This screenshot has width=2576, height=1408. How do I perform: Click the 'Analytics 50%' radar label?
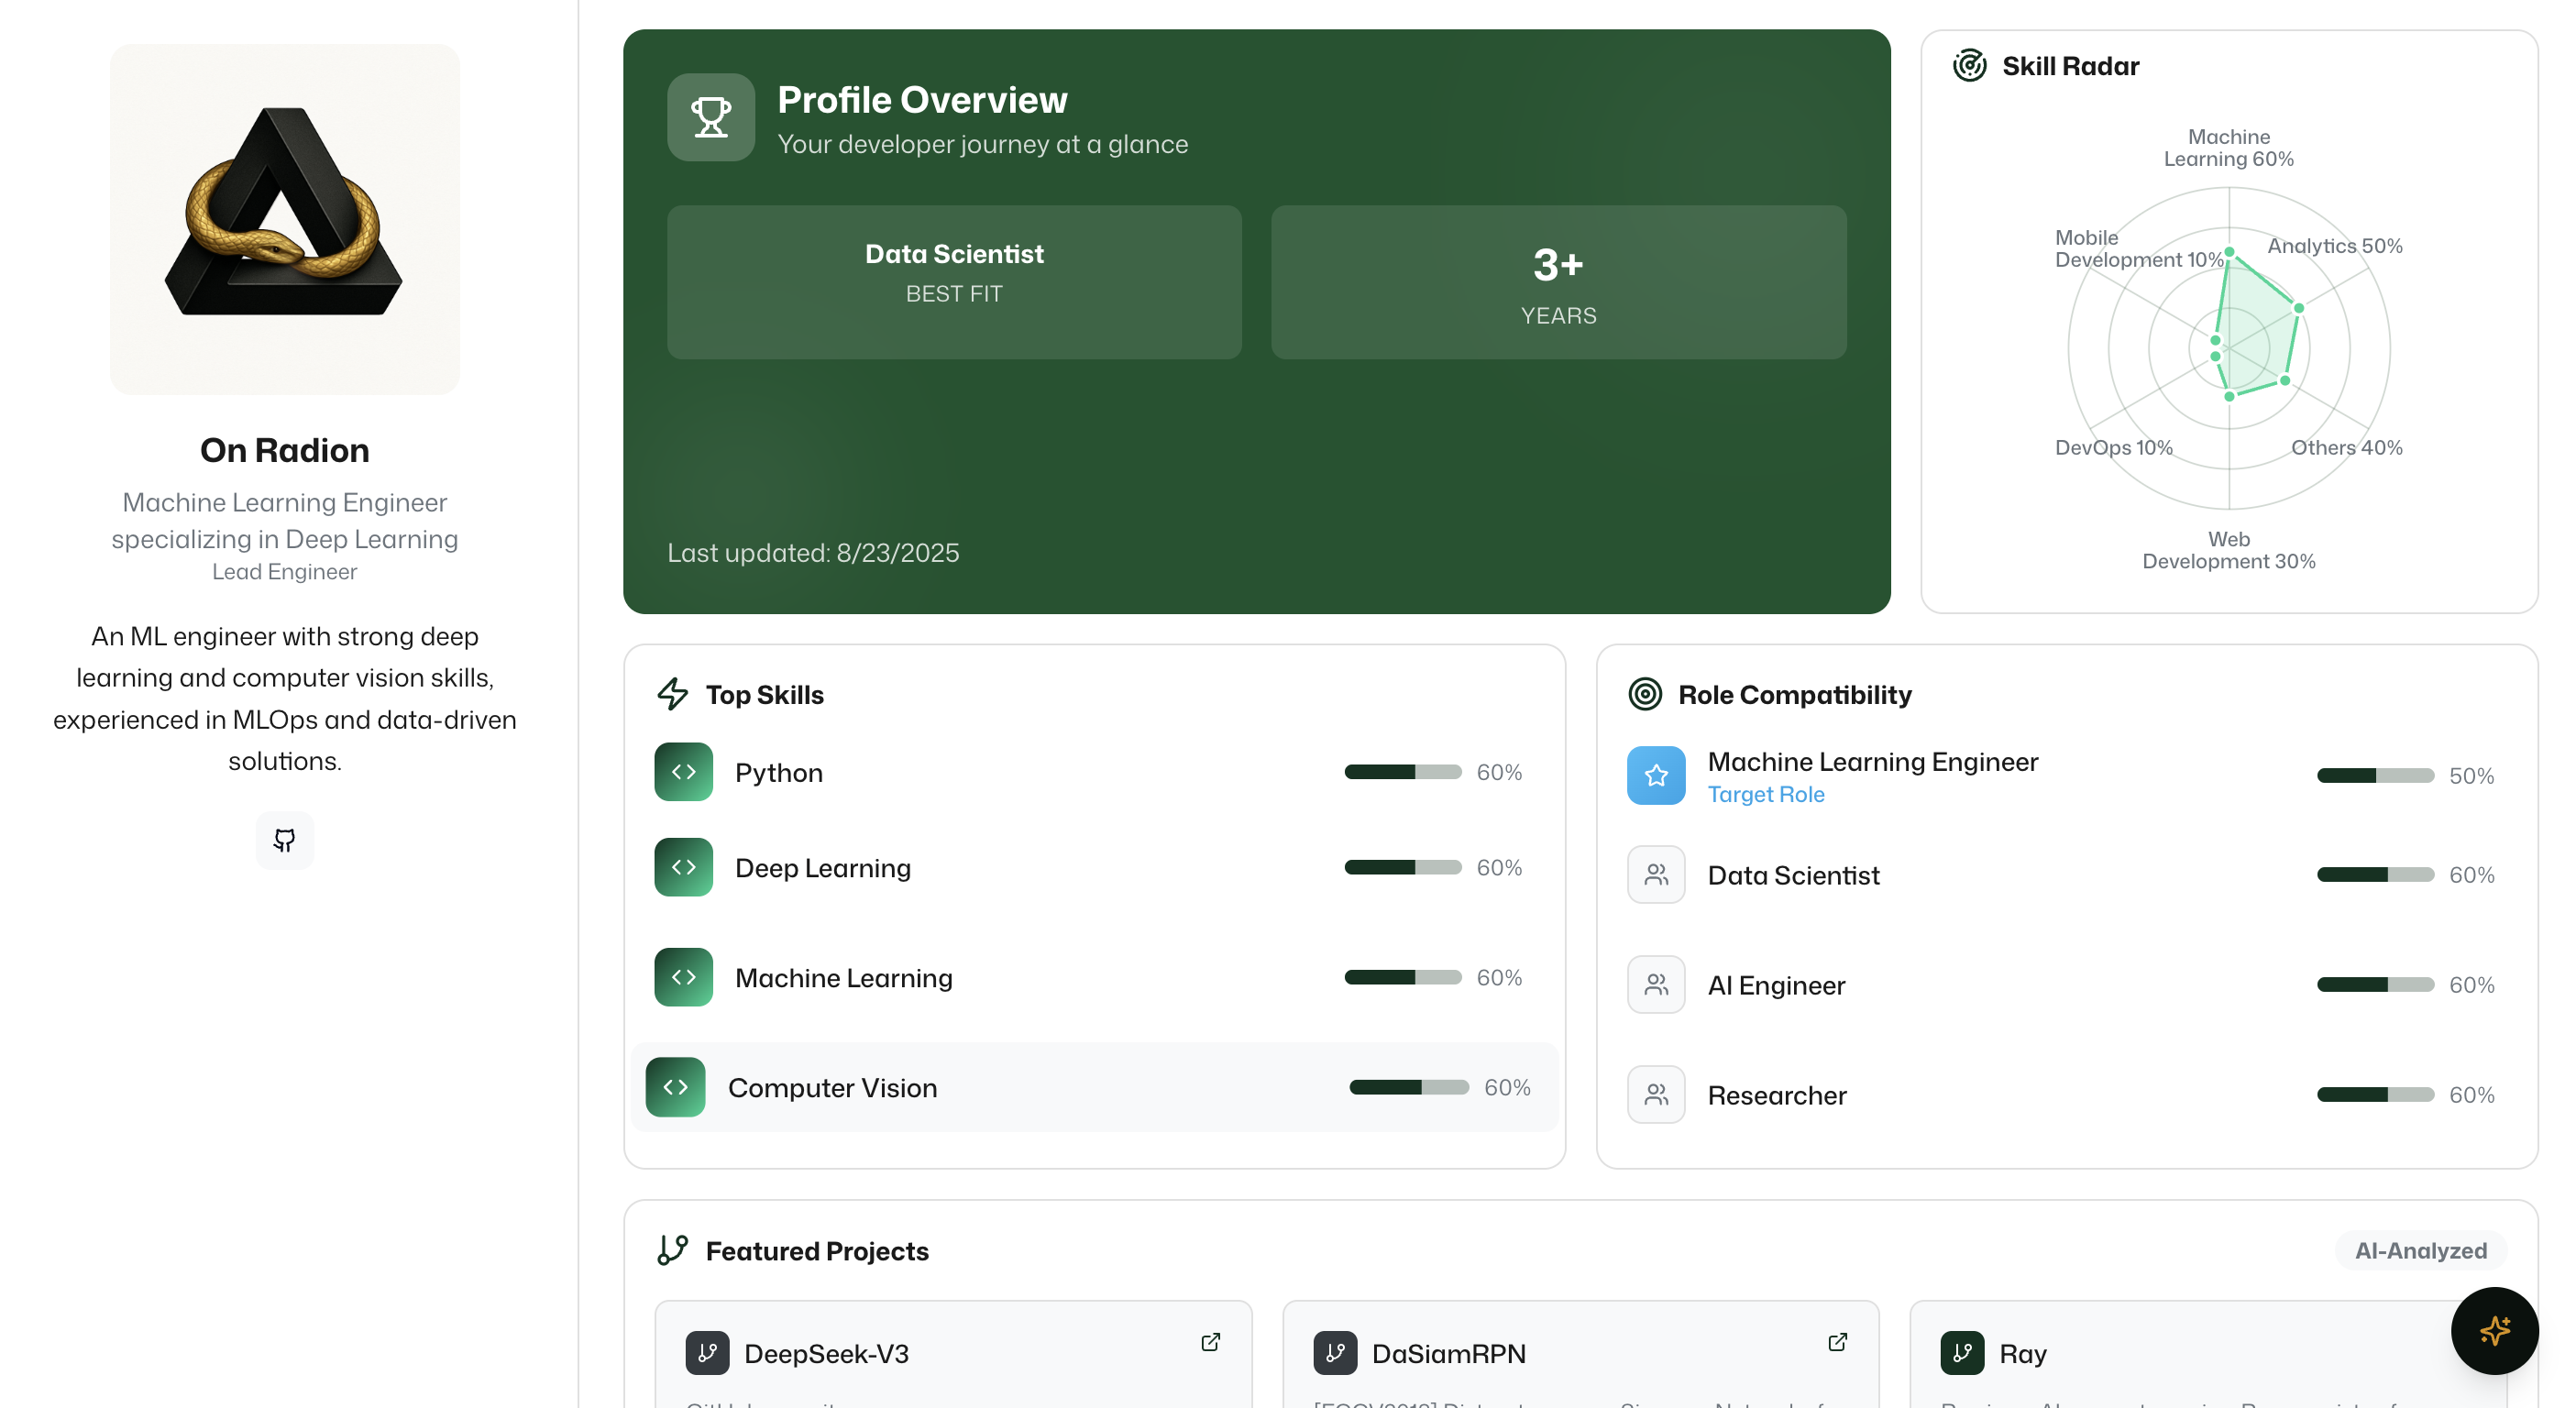(2335, 246)
